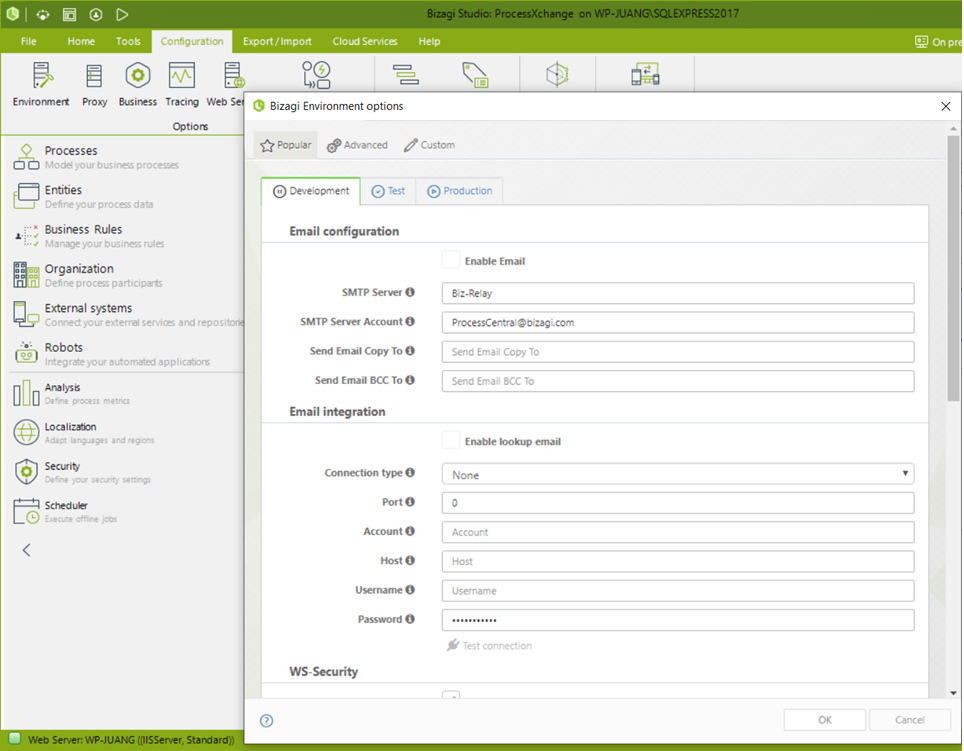The height and width of the screenshot is (751, 964).
Task: Click the Send Email BCC To field
Action: [678, 381]
